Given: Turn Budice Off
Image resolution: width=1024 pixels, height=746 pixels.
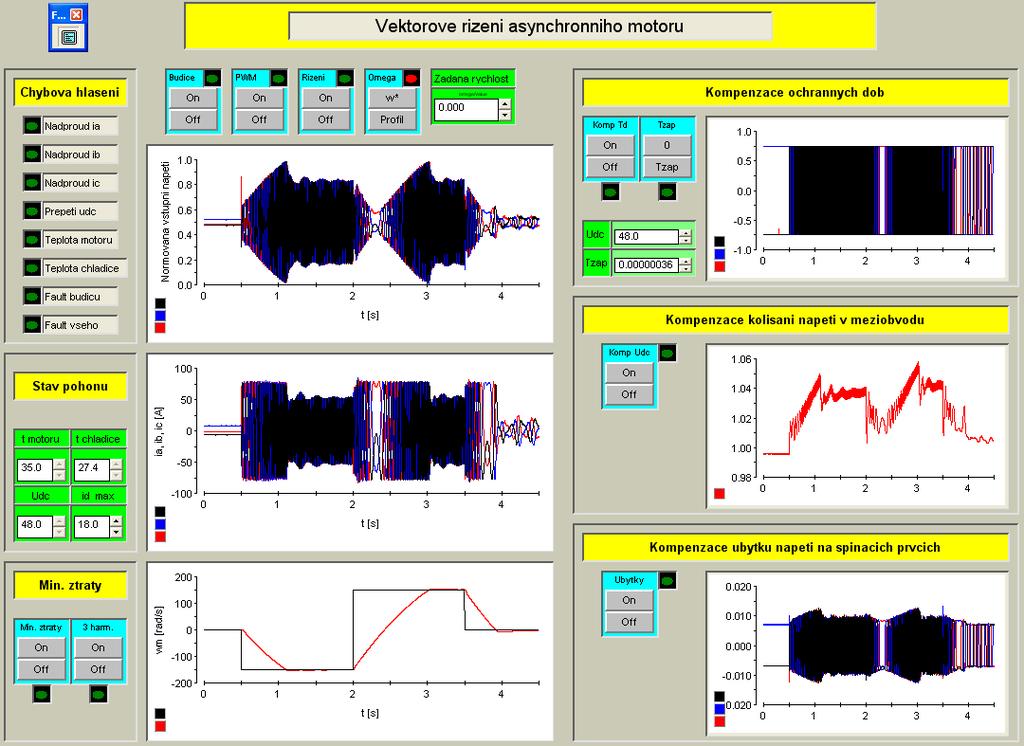Looking at the screenshot, I should 193,120.
